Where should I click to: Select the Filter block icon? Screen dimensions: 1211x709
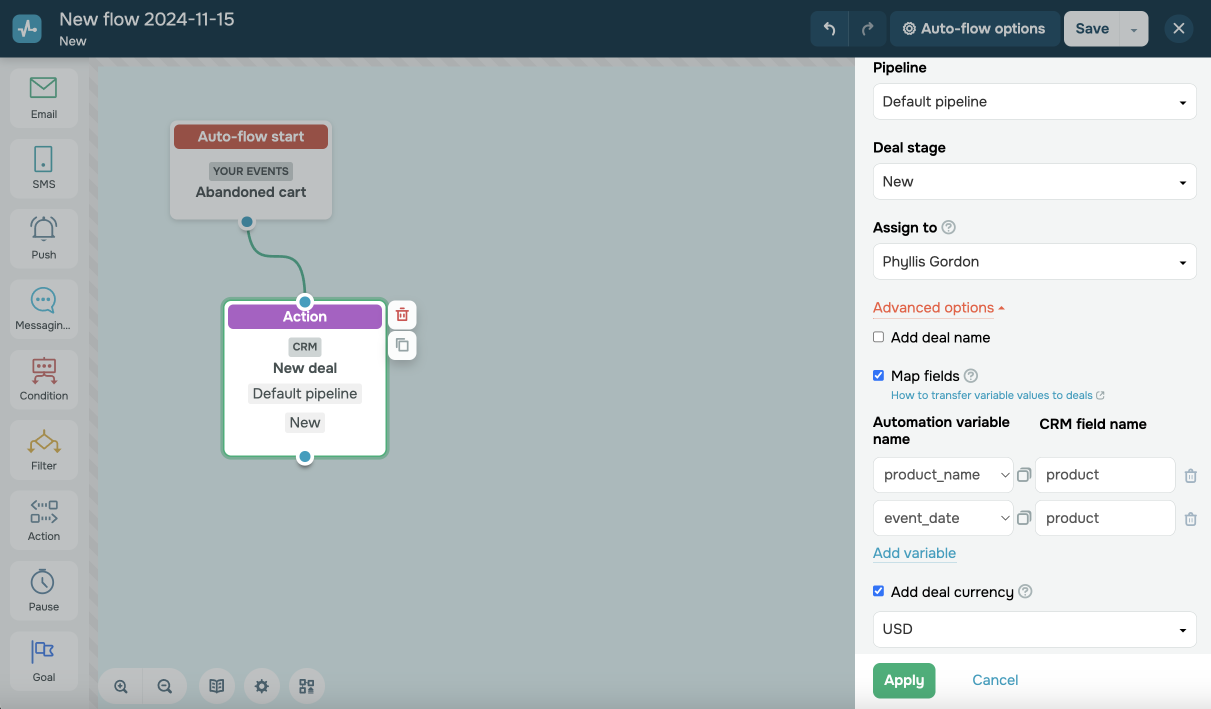[43, 448]
